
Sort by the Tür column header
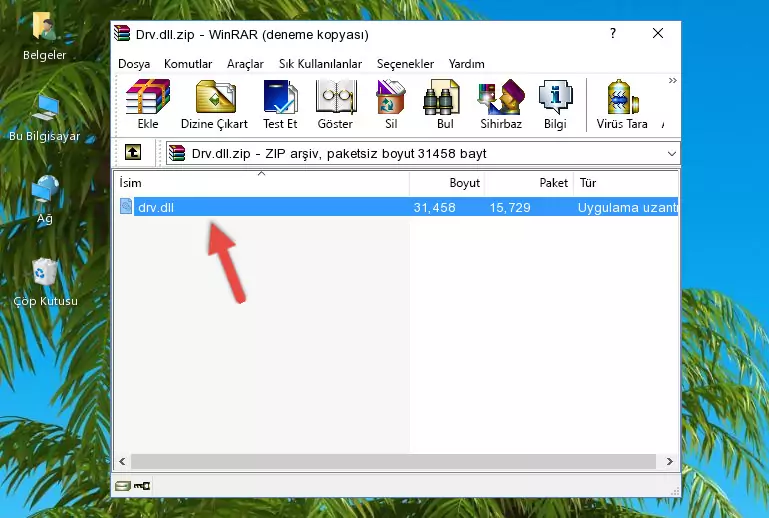coord(626,183)
